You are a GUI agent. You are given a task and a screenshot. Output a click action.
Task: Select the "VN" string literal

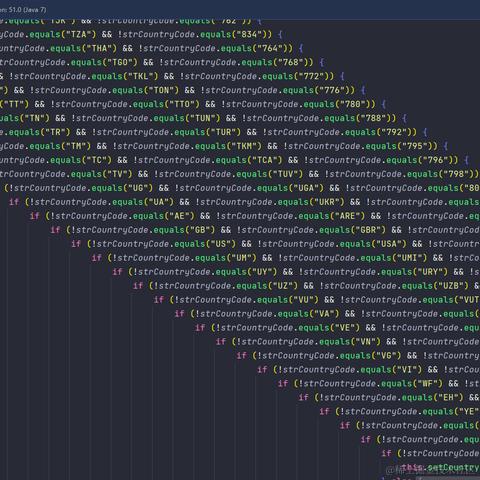(365, 342)
